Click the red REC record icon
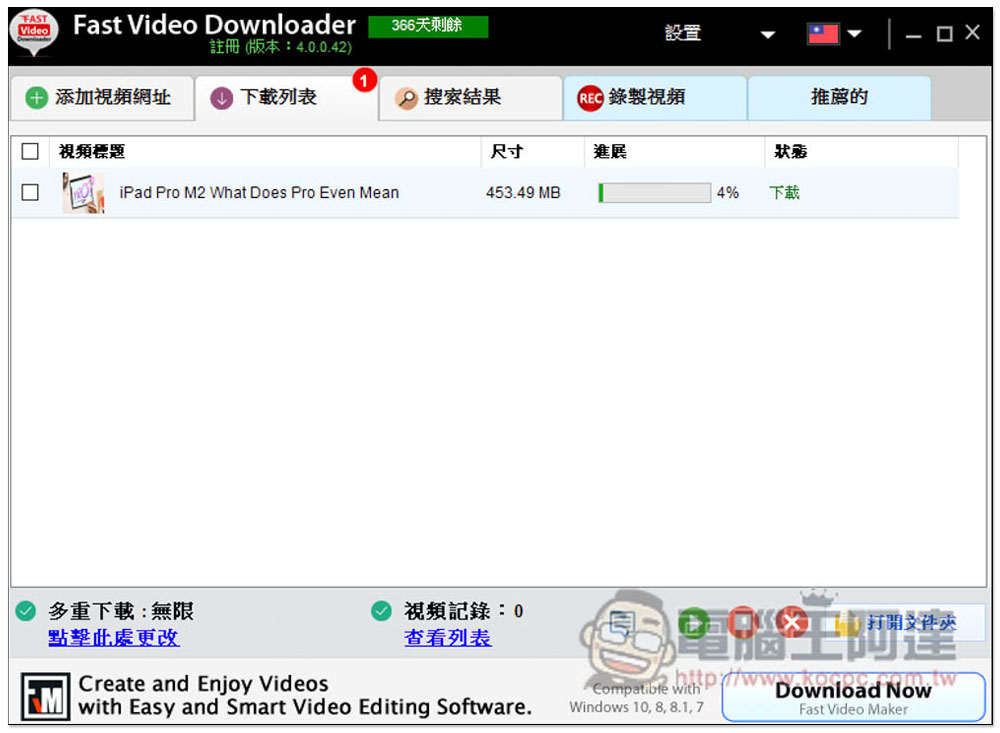Viewport: 1000px width, 733px height. [x=590, y=98]
